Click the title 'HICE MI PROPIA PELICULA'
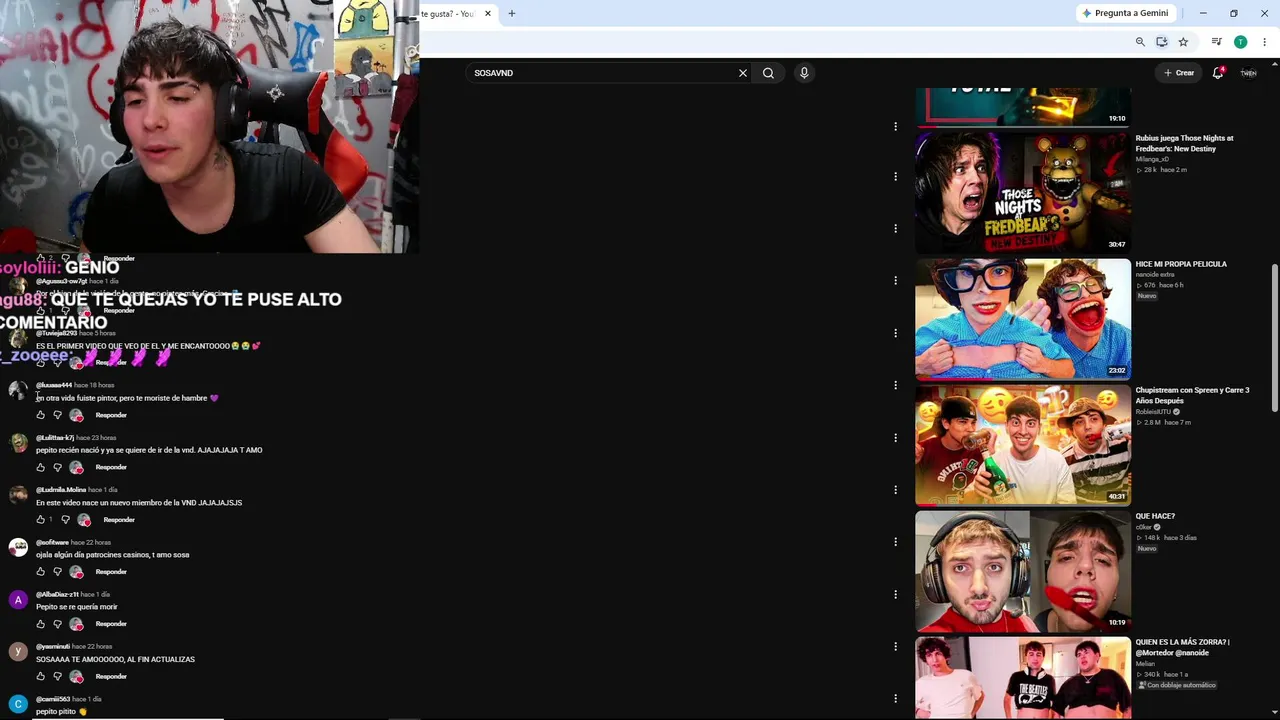 pyautogui.click(x=1181, y=264)
